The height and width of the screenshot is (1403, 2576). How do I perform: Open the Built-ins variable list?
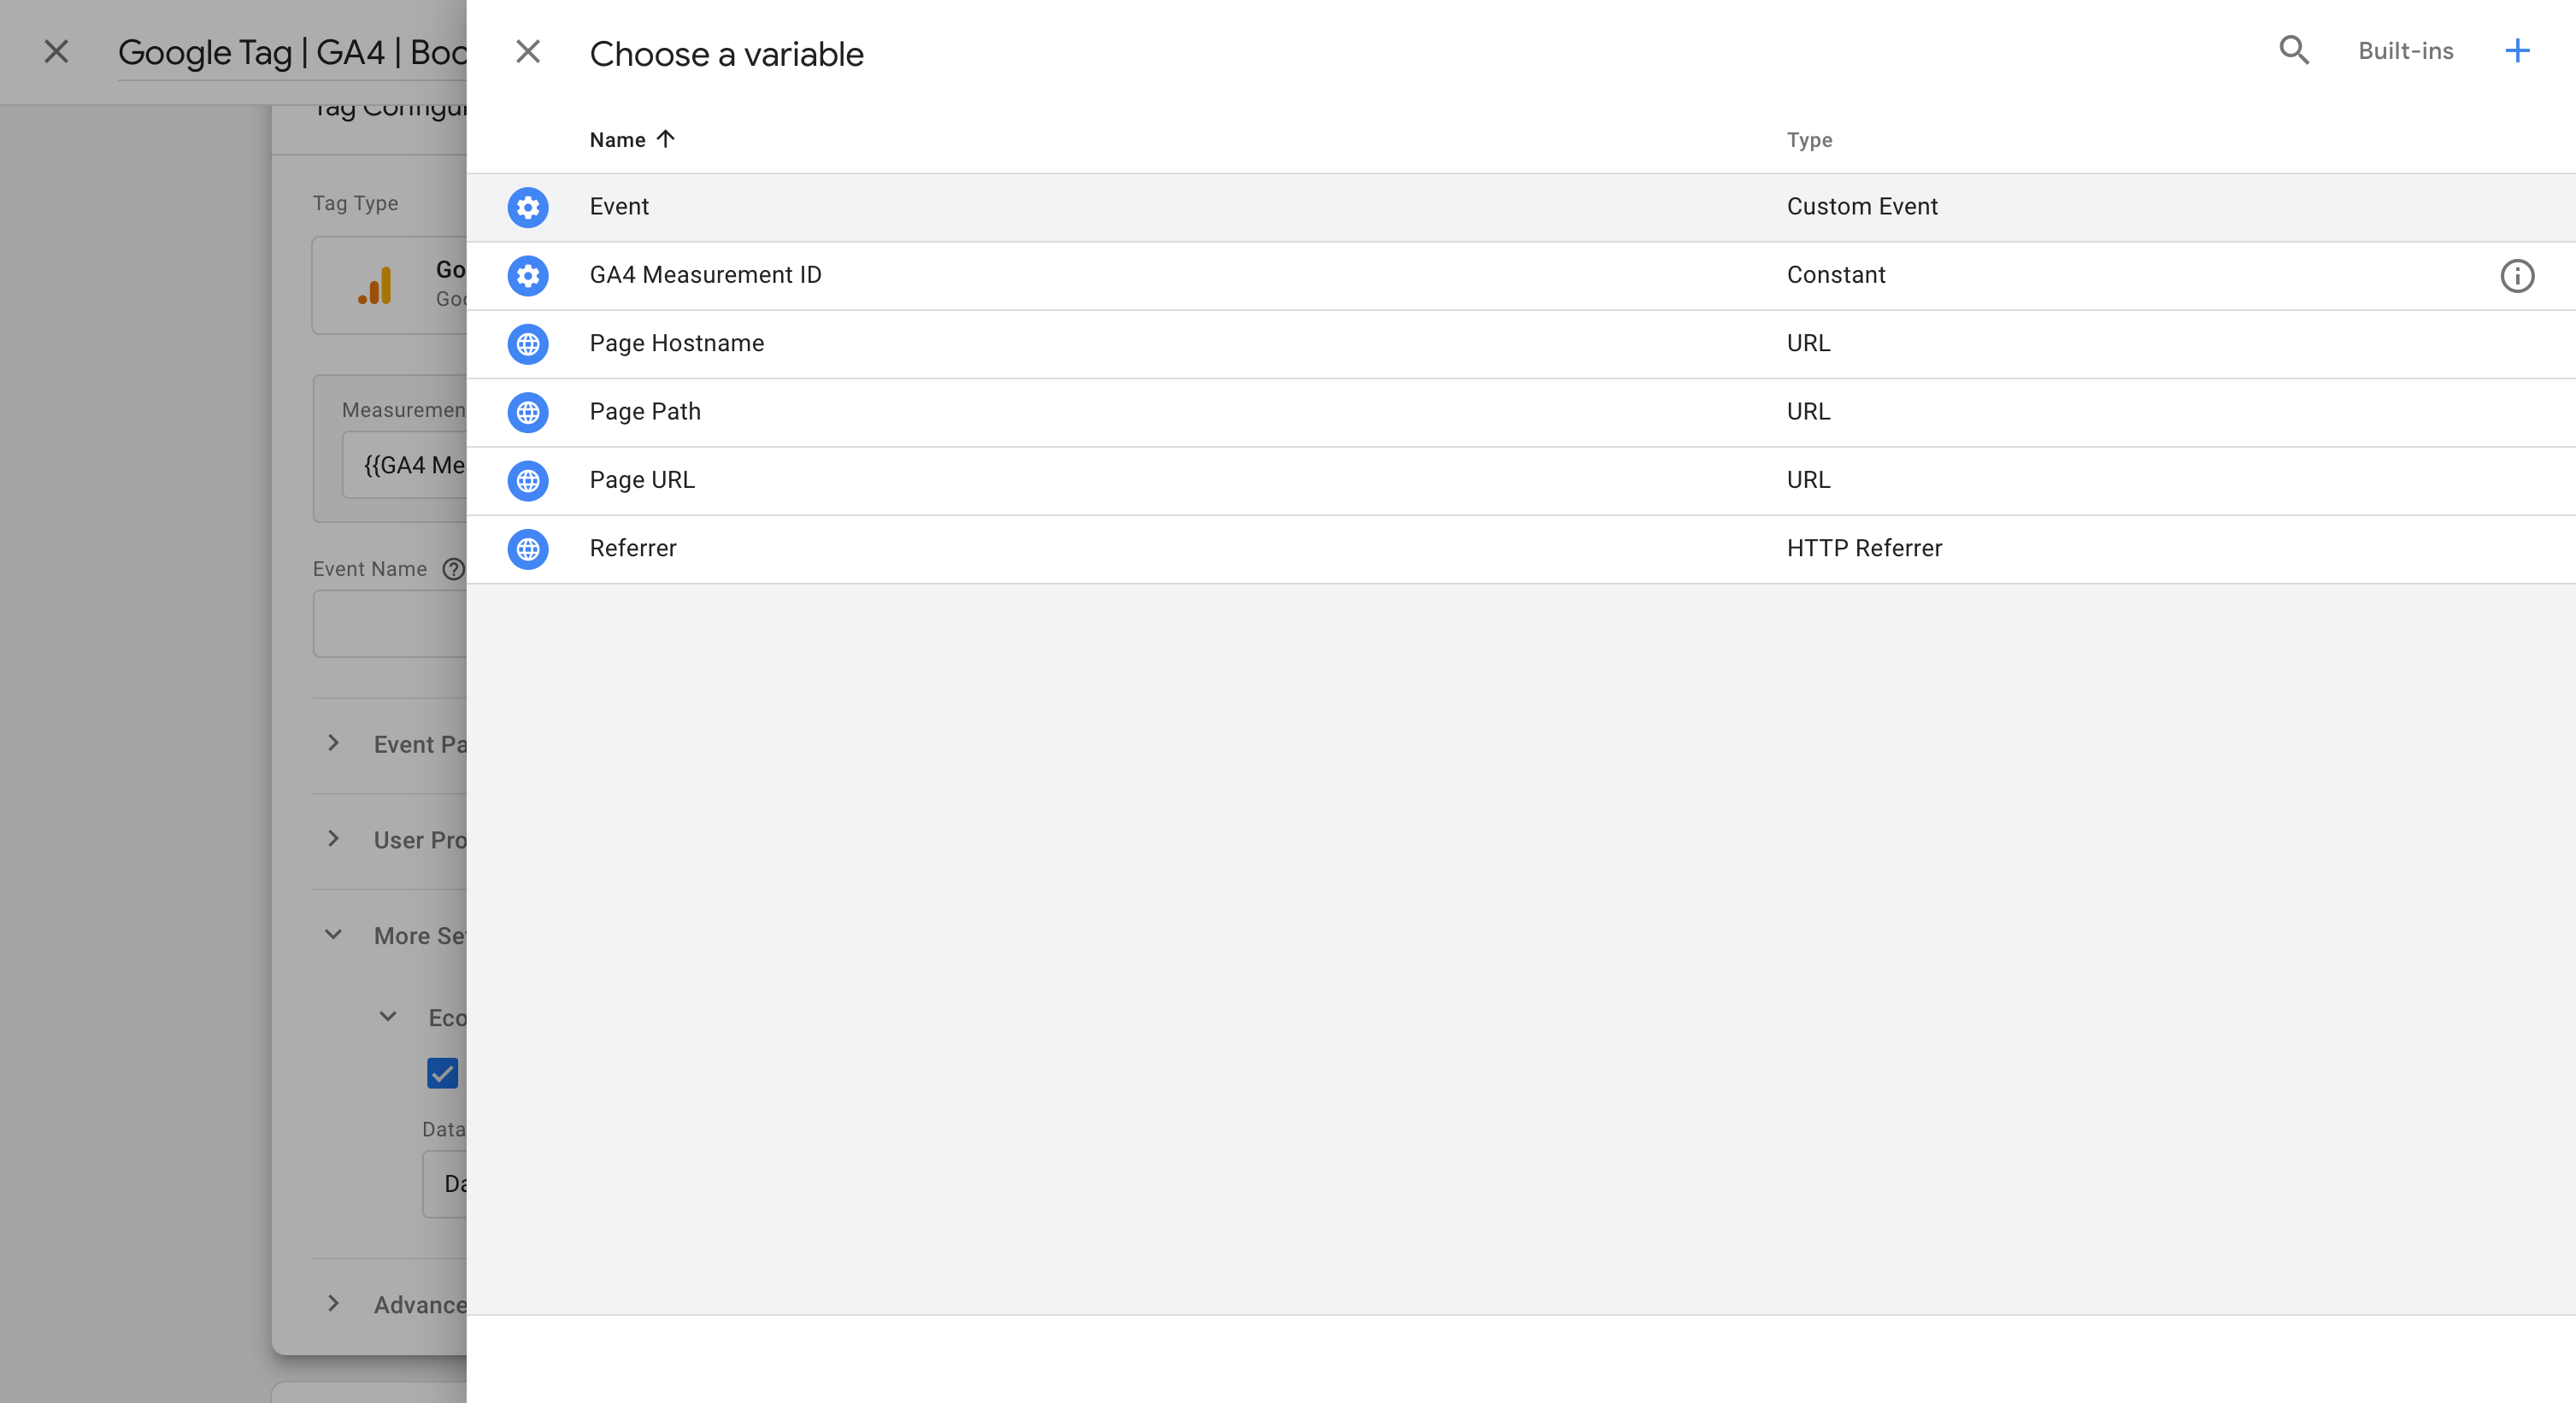[x=2405, y=51]
